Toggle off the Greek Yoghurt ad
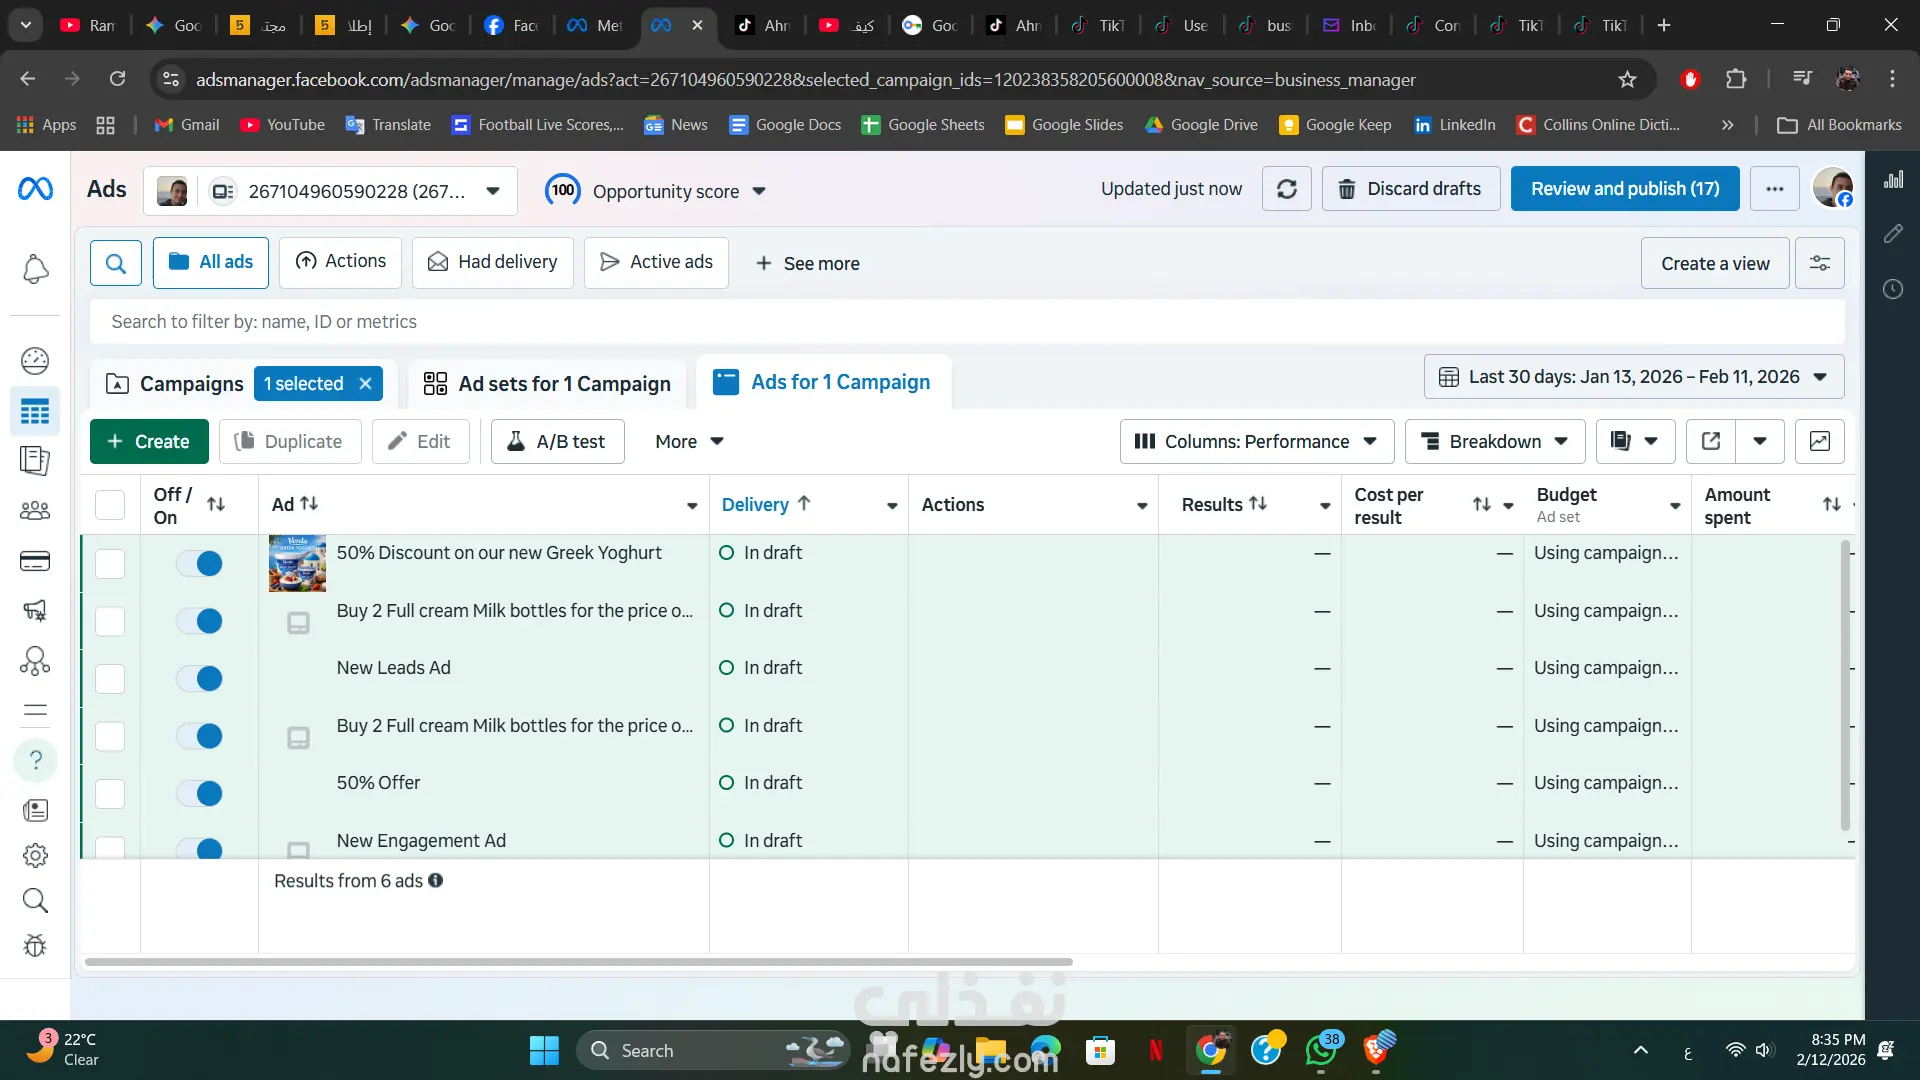Screen dimensions: 1920x1080 199,563
